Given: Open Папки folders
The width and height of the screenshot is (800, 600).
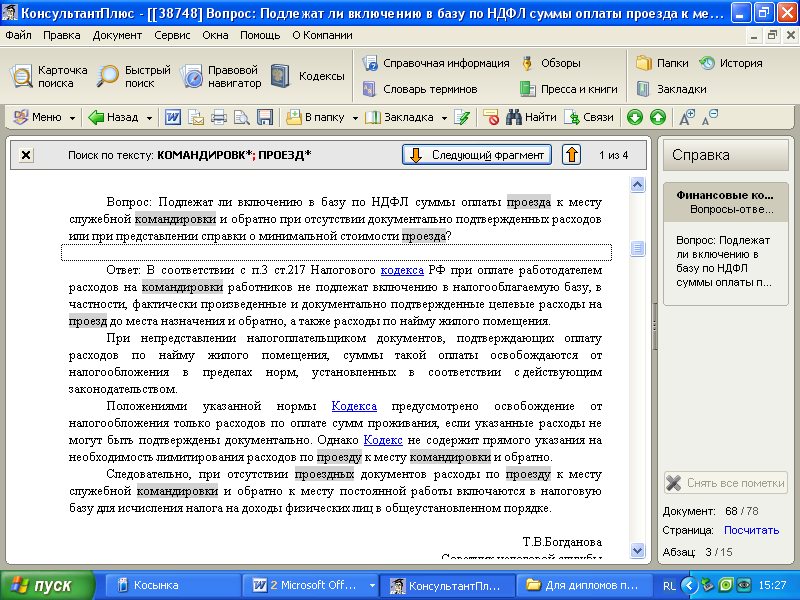Looking at the screenshot, I should (662, 63).
